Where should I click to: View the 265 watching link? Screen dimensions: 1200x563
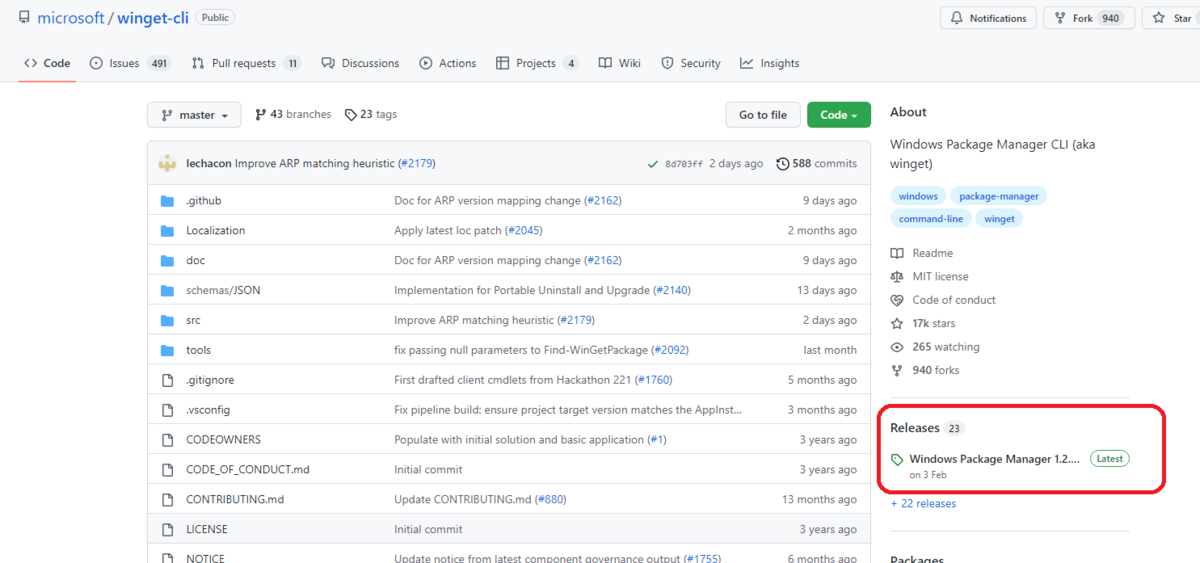pos(935,347)
